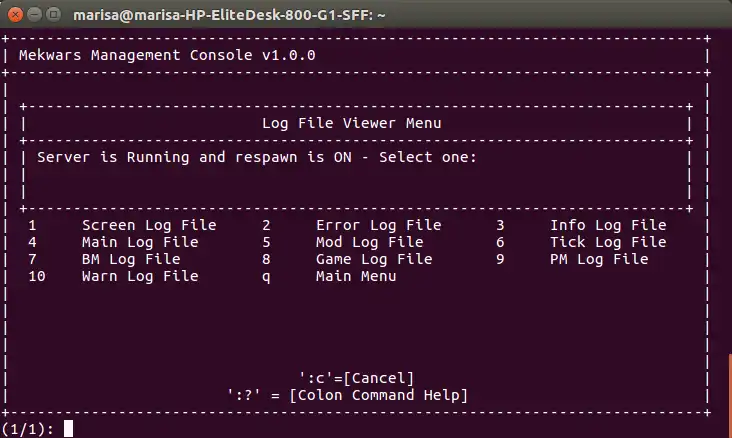This screenshot has width=732, height=438.
Task: Open BM Log File entry
Action: click(x=131, y=259)
